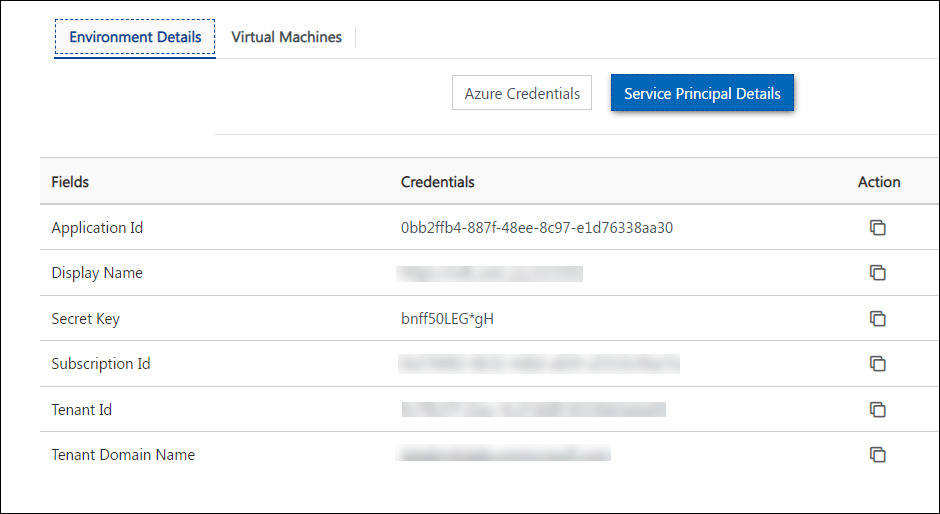Screen dimensions: 940x514
Task: Copy the Application Id value
Action: pos(878,227)
